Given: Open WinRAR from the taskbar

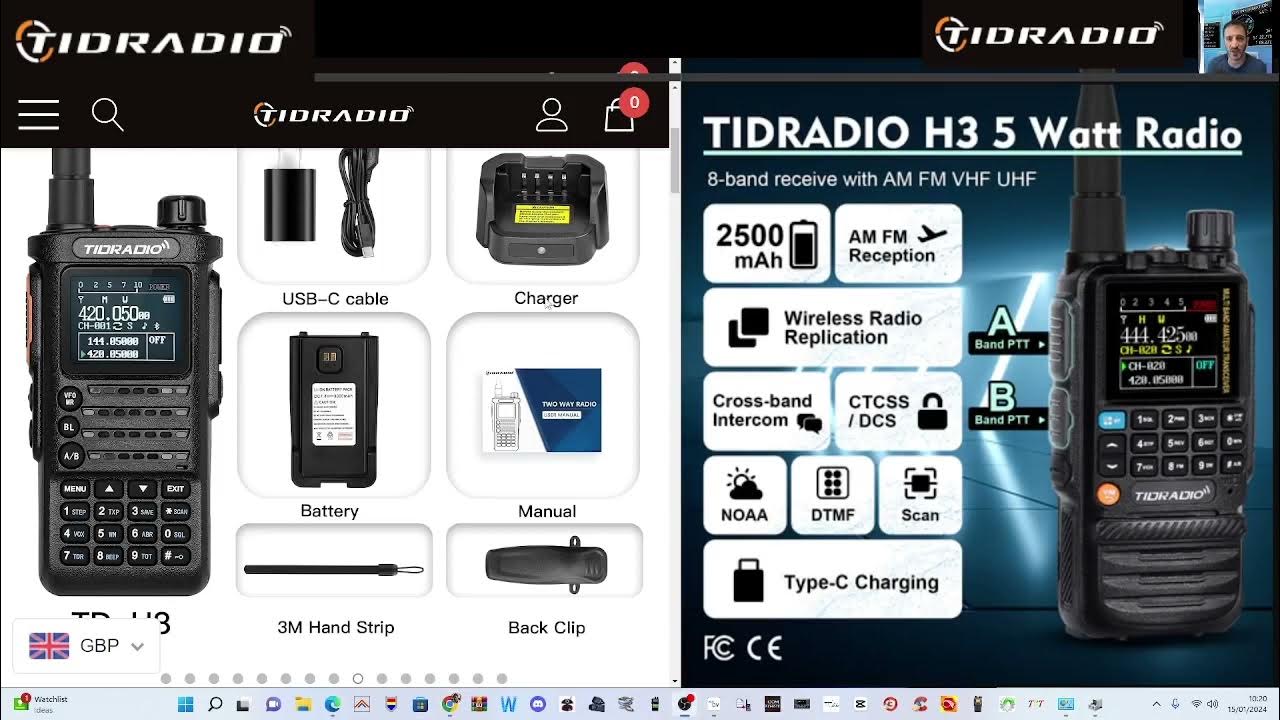Looking at the screenshot, I should coord(479,704).
